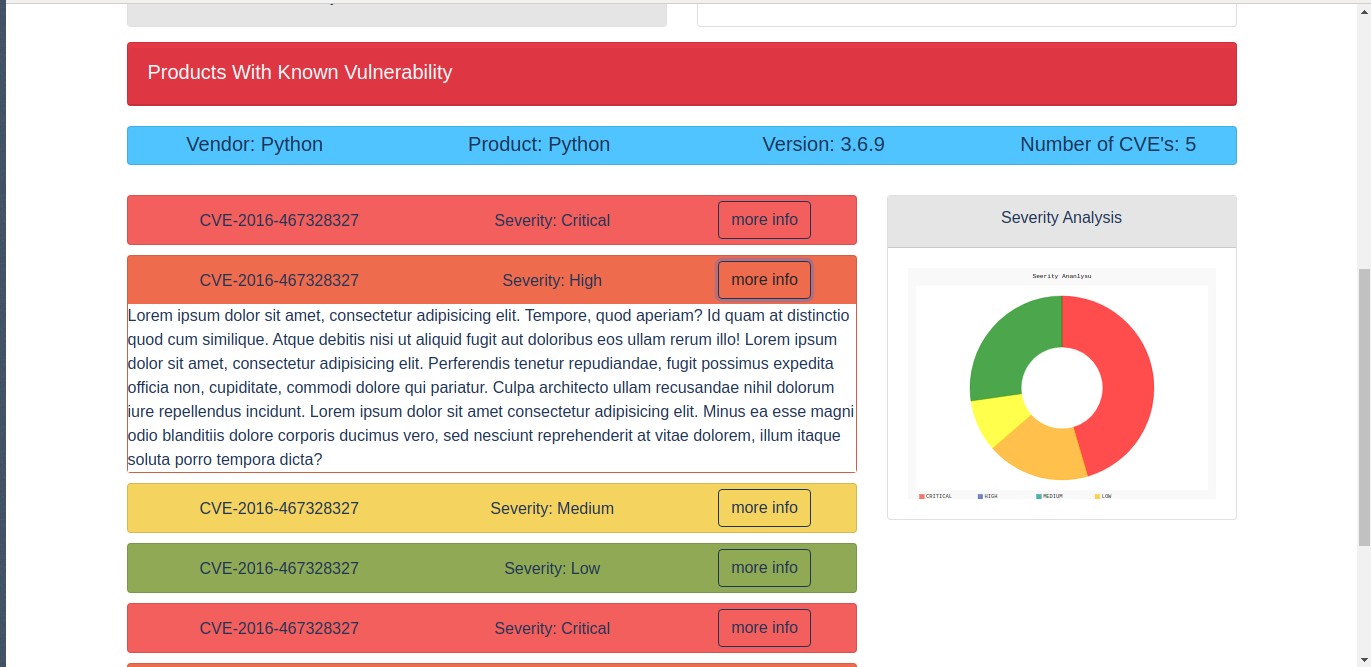Viewport: 1371px width, 667px height.
Task: Open more info for the Low severity CVE
Action: 764,568
